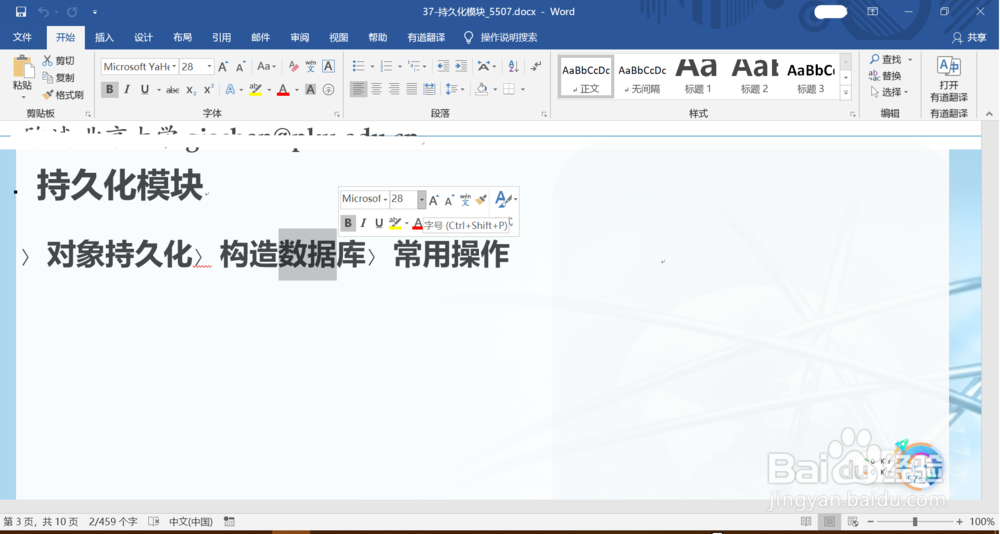
Task: Insert enclosed character (circled 字)
Action: click(x=328, y=90)
